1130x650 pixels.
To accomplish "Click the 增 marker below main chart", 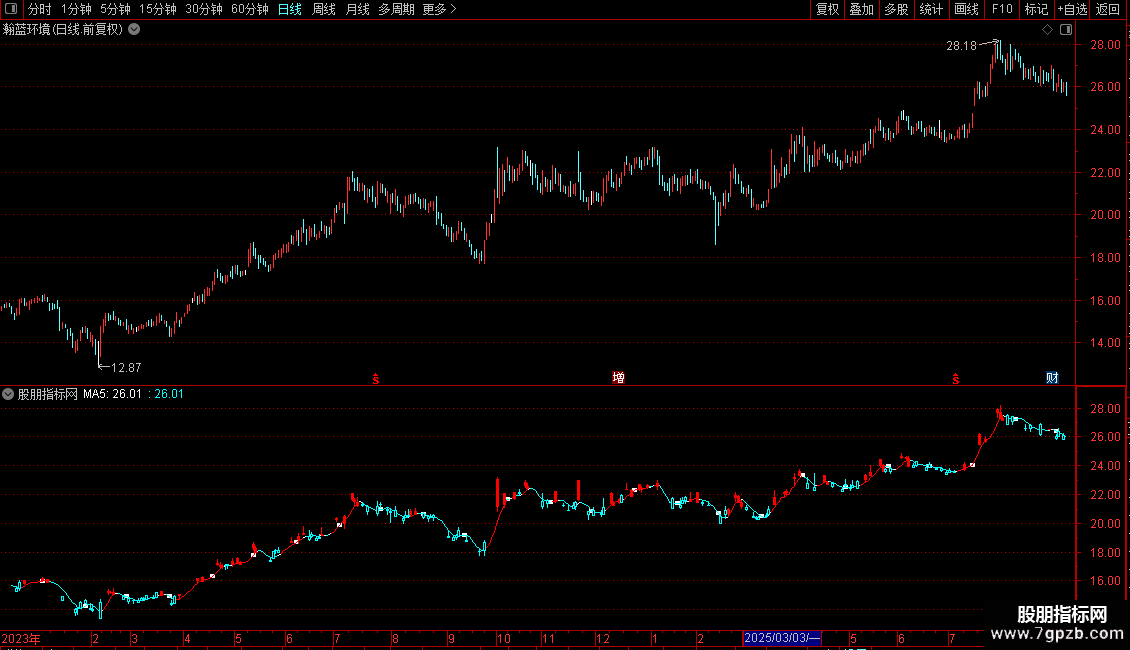I will [x=618, y=378].
